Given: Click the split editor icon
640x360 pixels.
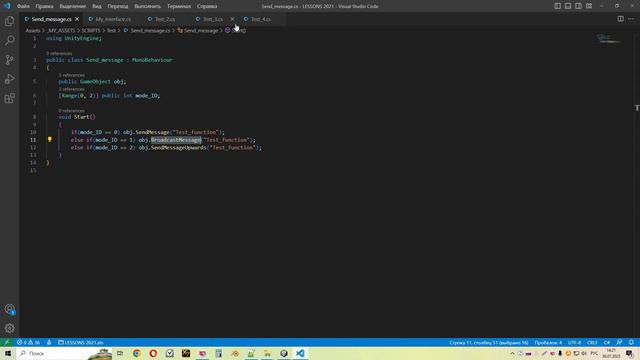Looking at the screenshot, I should click(620, 19).
